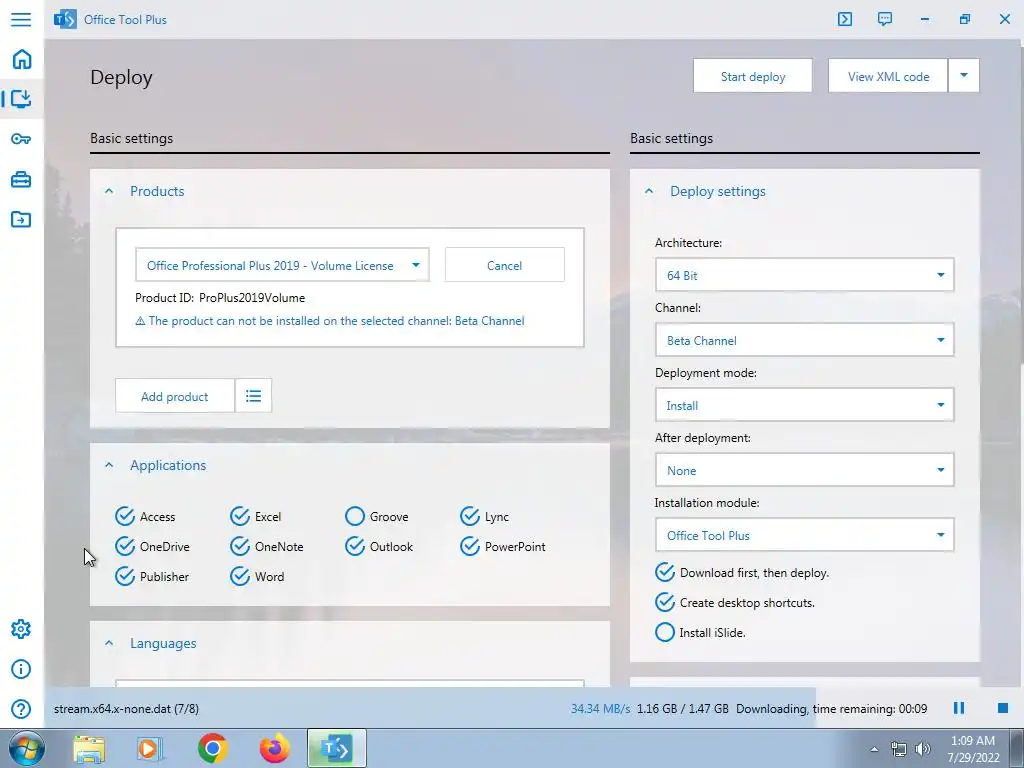Click View XML code button
This screenshot has width=1024, height=768.
pyautogui.click(x=888, y=76)
